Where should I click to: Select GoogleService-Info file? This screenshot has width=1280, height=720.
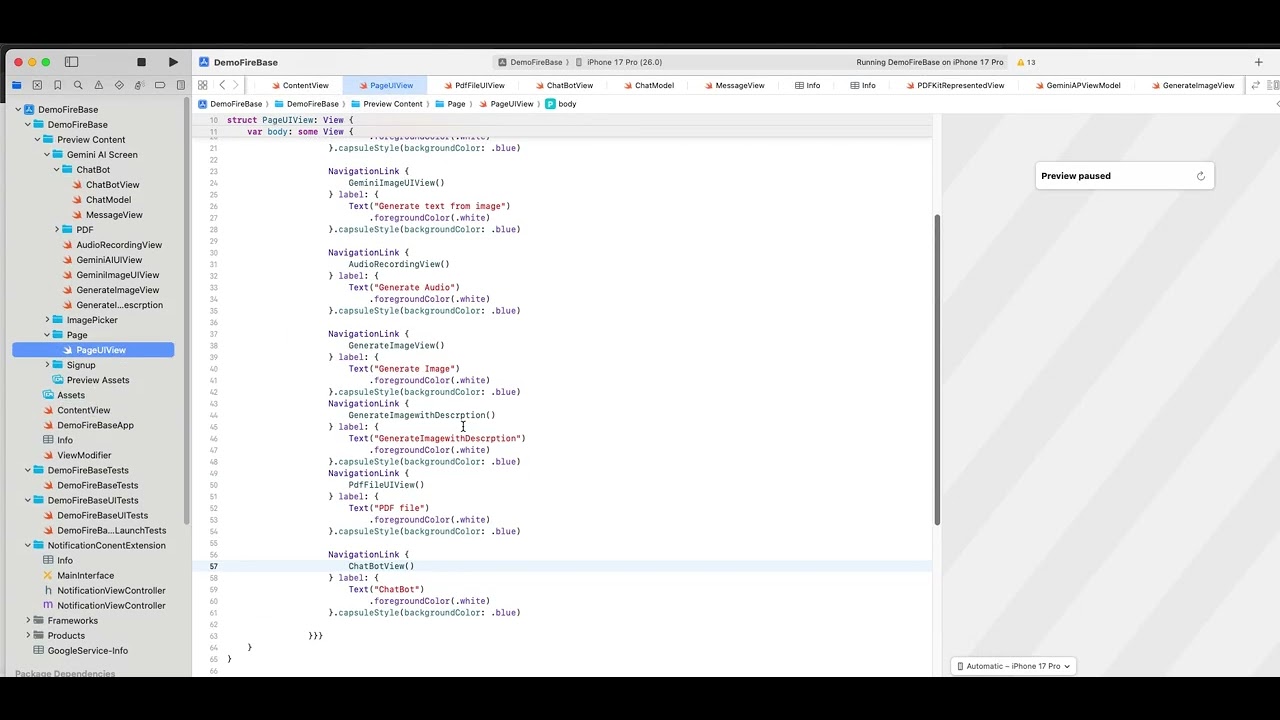point(87,650)
